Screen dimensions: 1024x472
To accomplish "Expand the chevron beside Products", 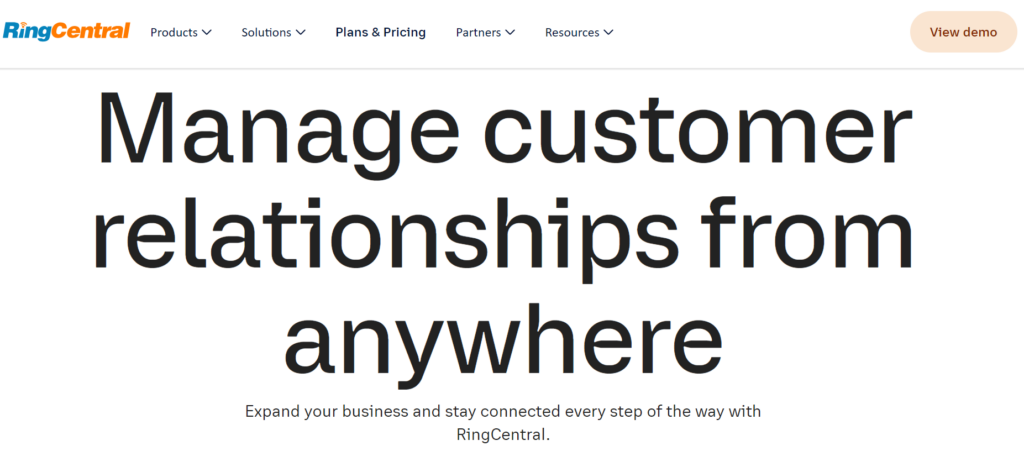I will [207, 32].
